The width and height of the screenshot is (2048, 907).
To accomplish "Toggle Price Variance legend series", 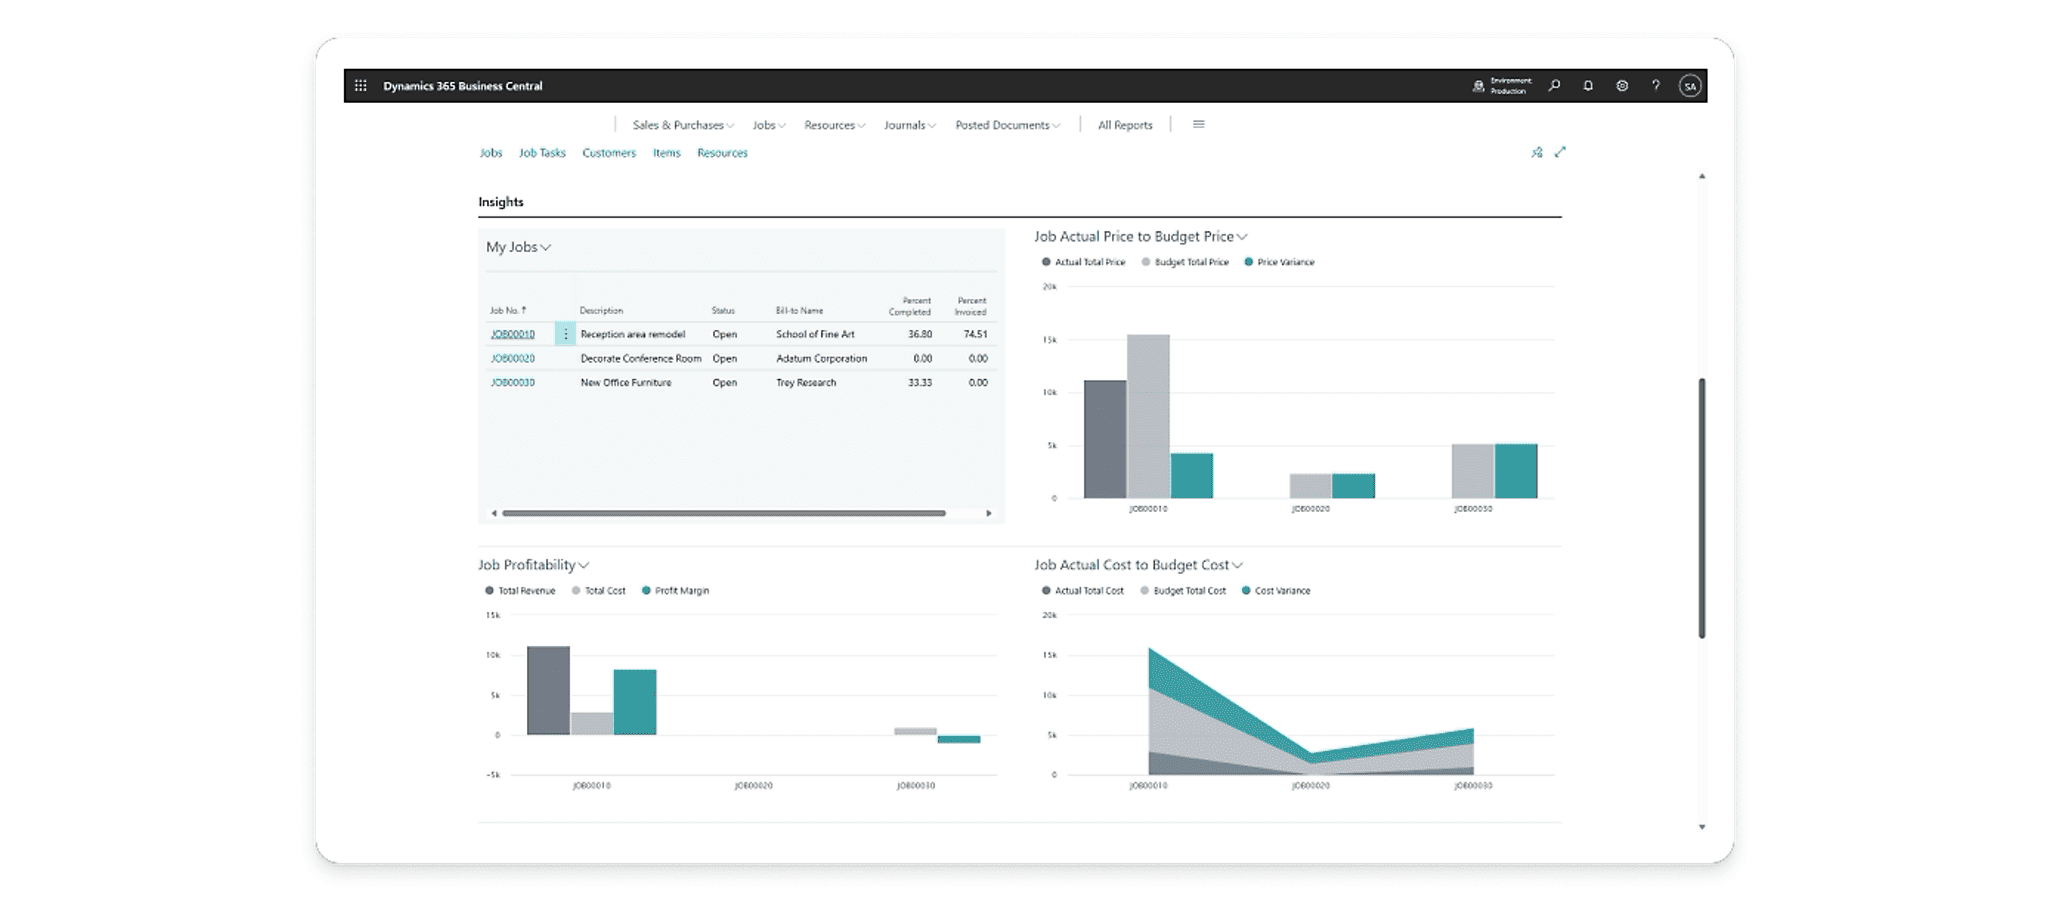I will 1279,262.
